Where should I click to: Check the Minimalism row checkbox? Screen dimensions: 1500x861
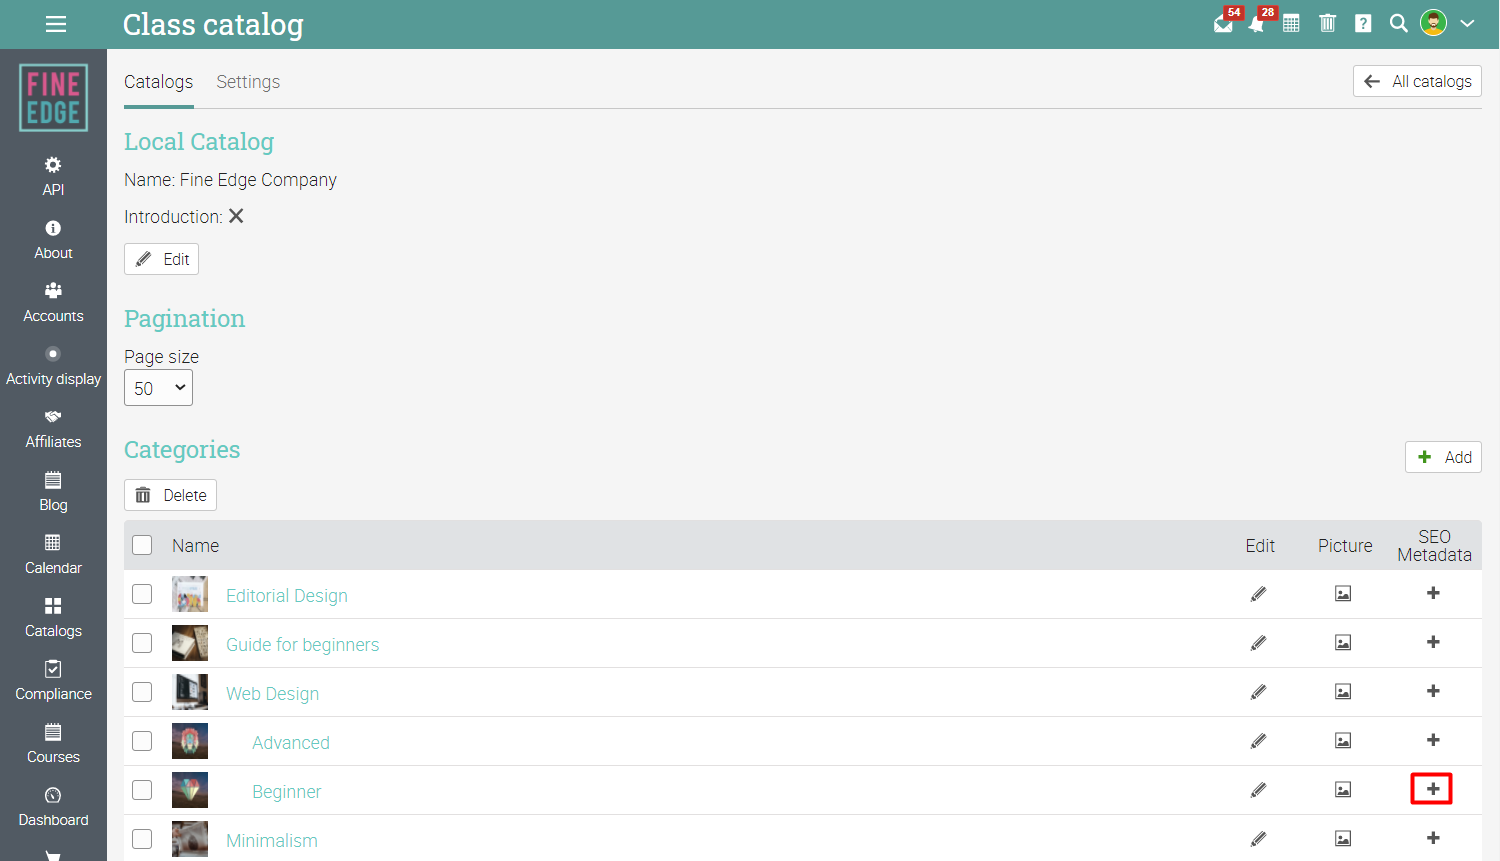point(142,839)
